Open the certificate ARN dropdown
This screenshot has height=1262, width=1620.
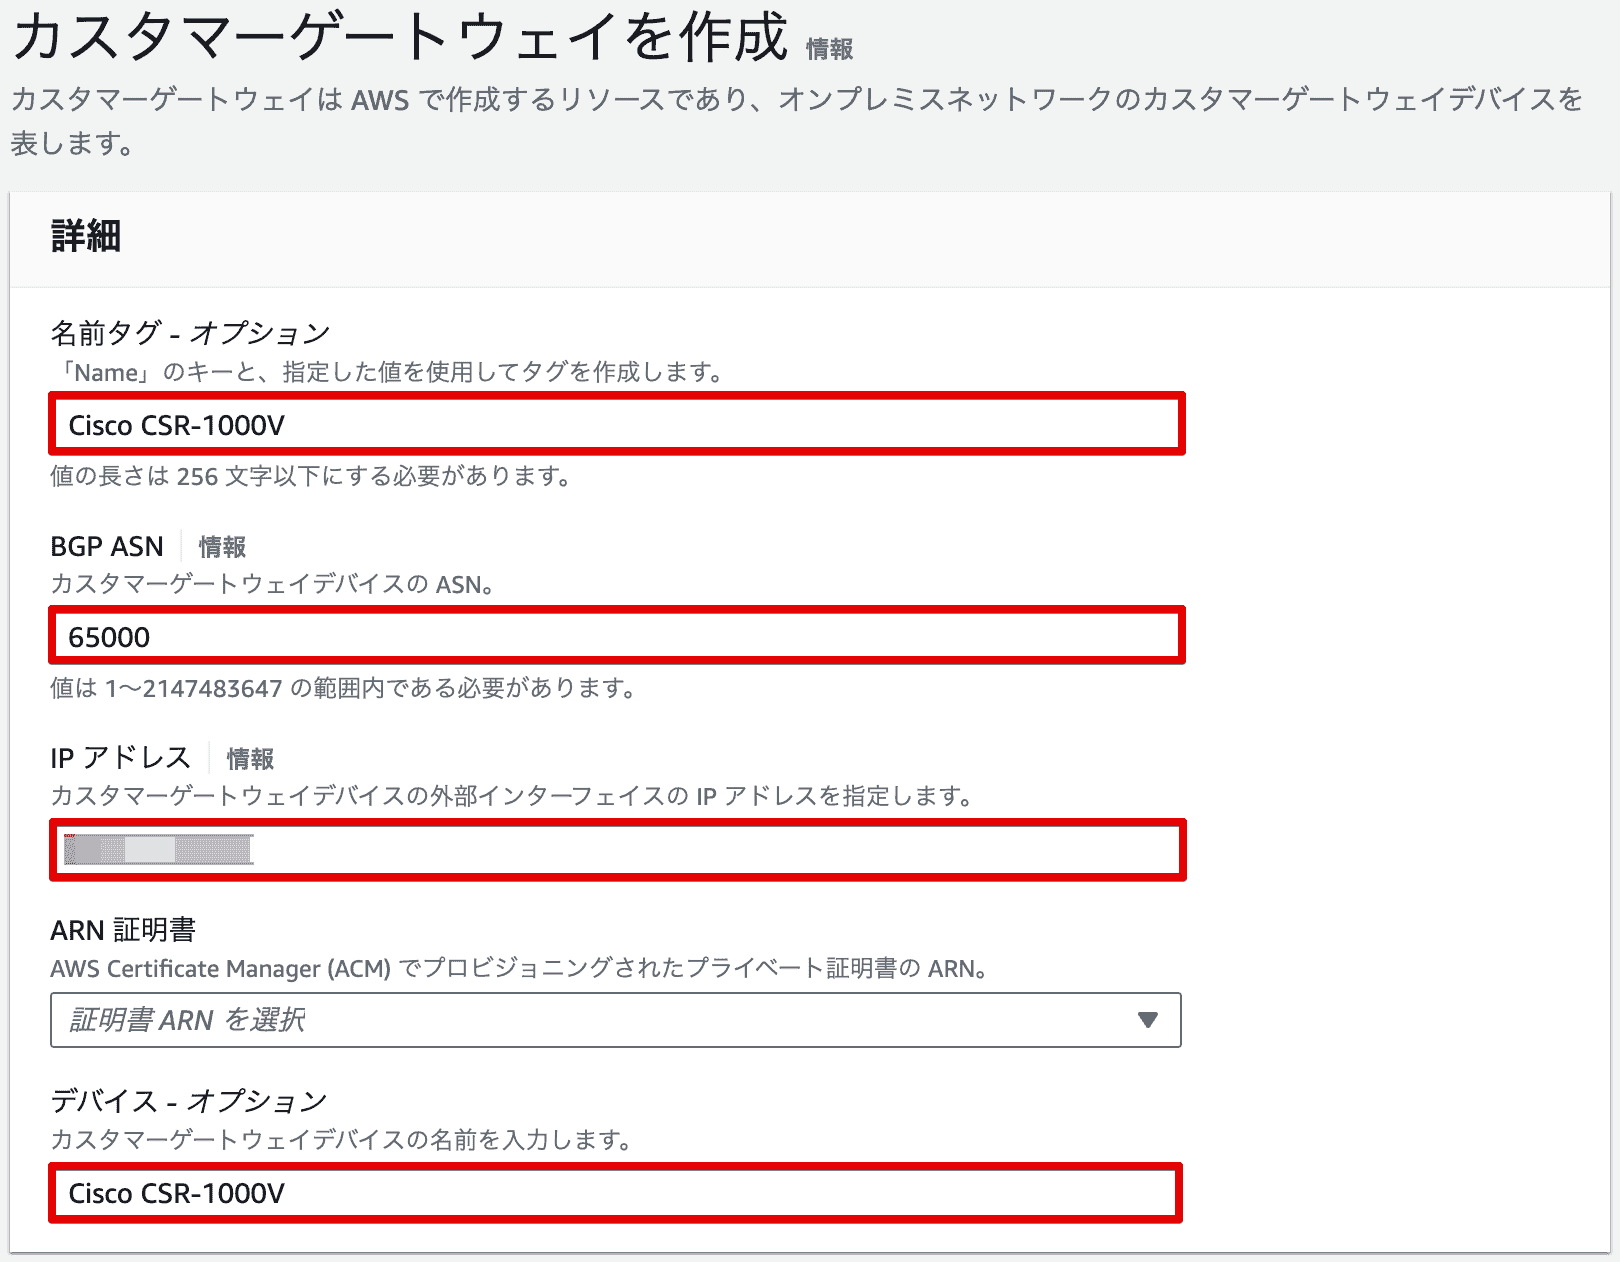coord(616,1020)
